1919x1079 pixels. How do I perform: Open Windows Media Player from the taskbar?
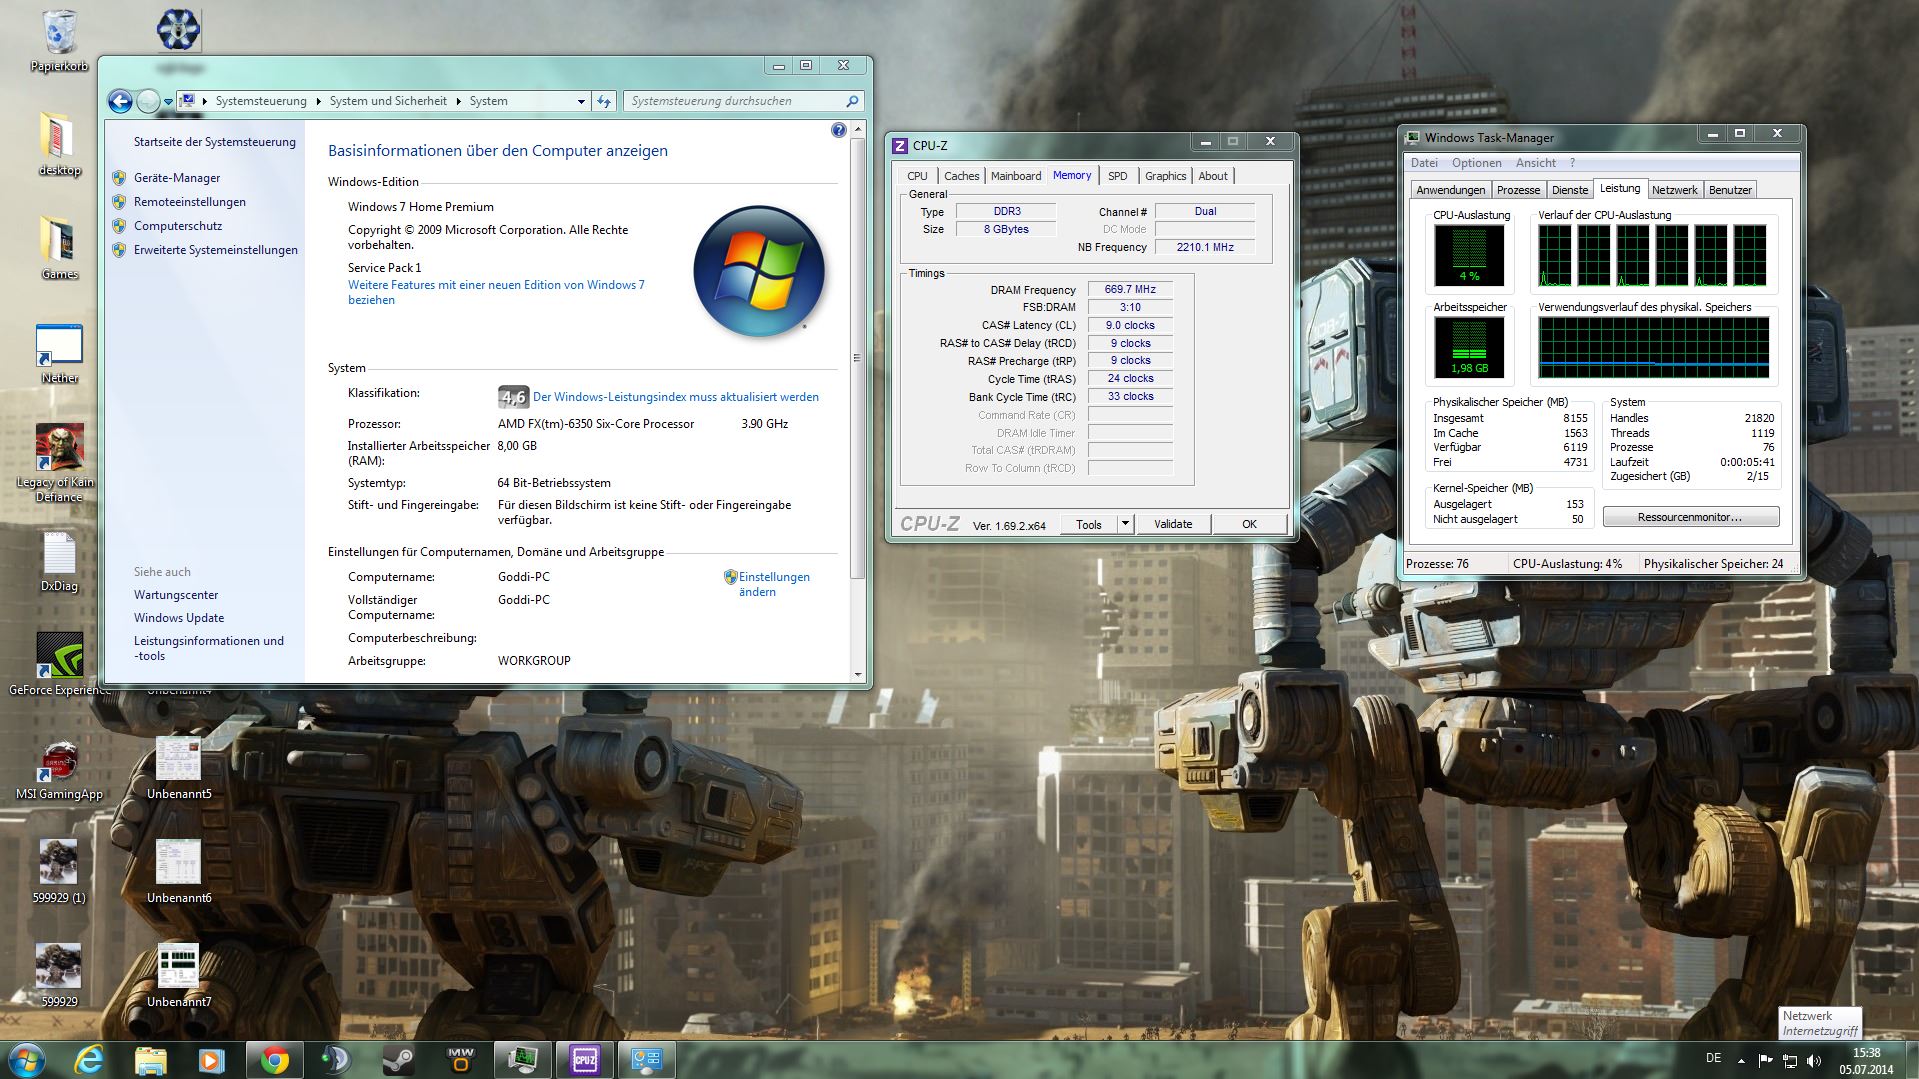coord(211,1060)
